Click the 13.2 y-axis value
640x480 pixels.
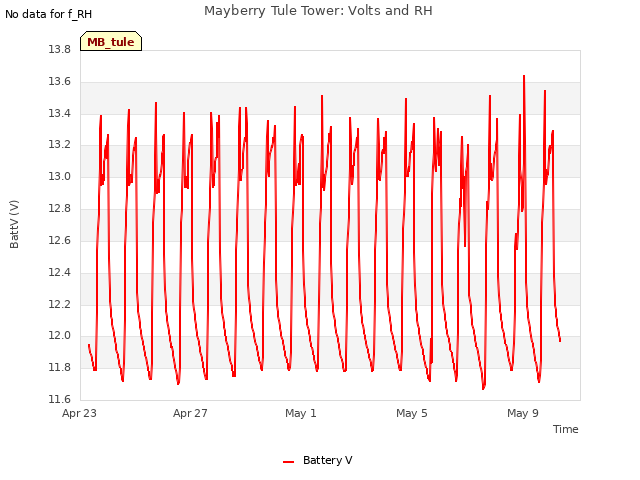pyautogui.click(x=60, y=145)
